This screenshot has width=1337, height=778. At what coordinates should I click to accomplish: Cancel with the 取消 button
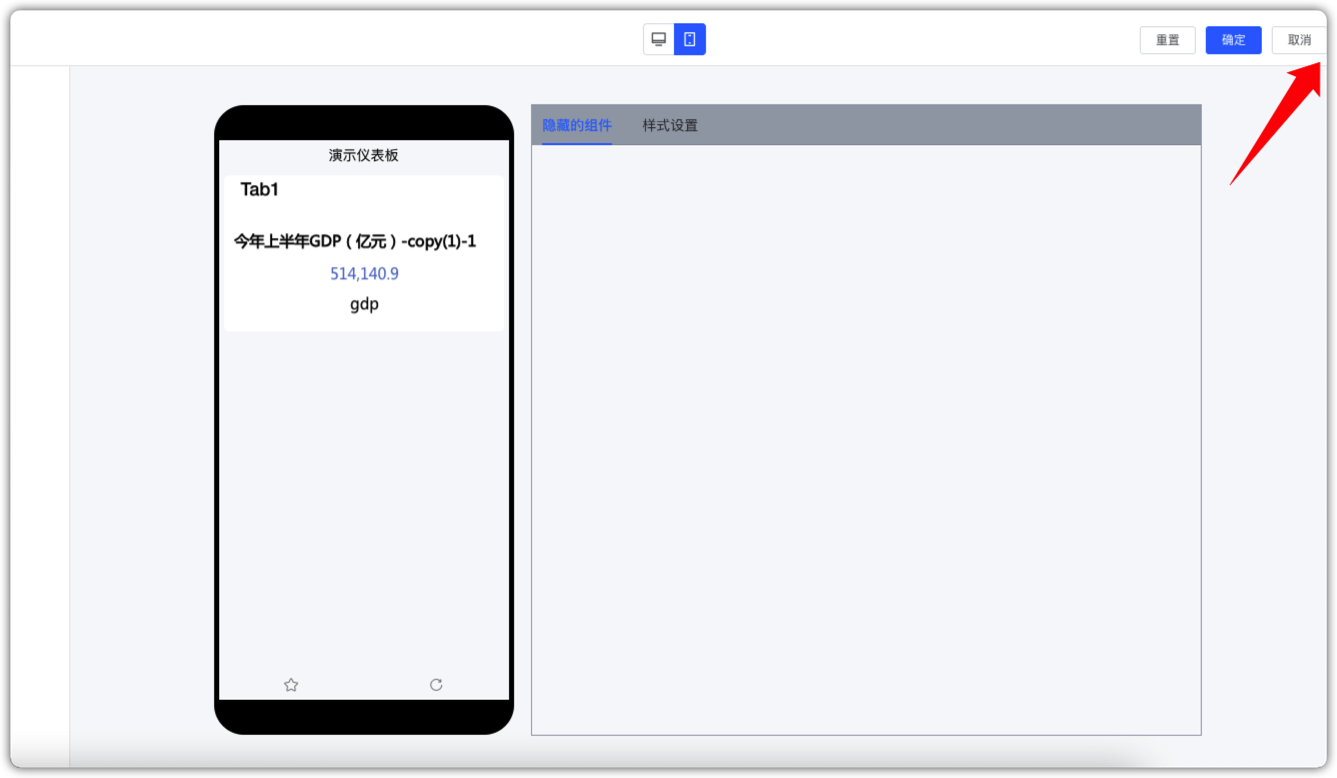point(1299,40)
